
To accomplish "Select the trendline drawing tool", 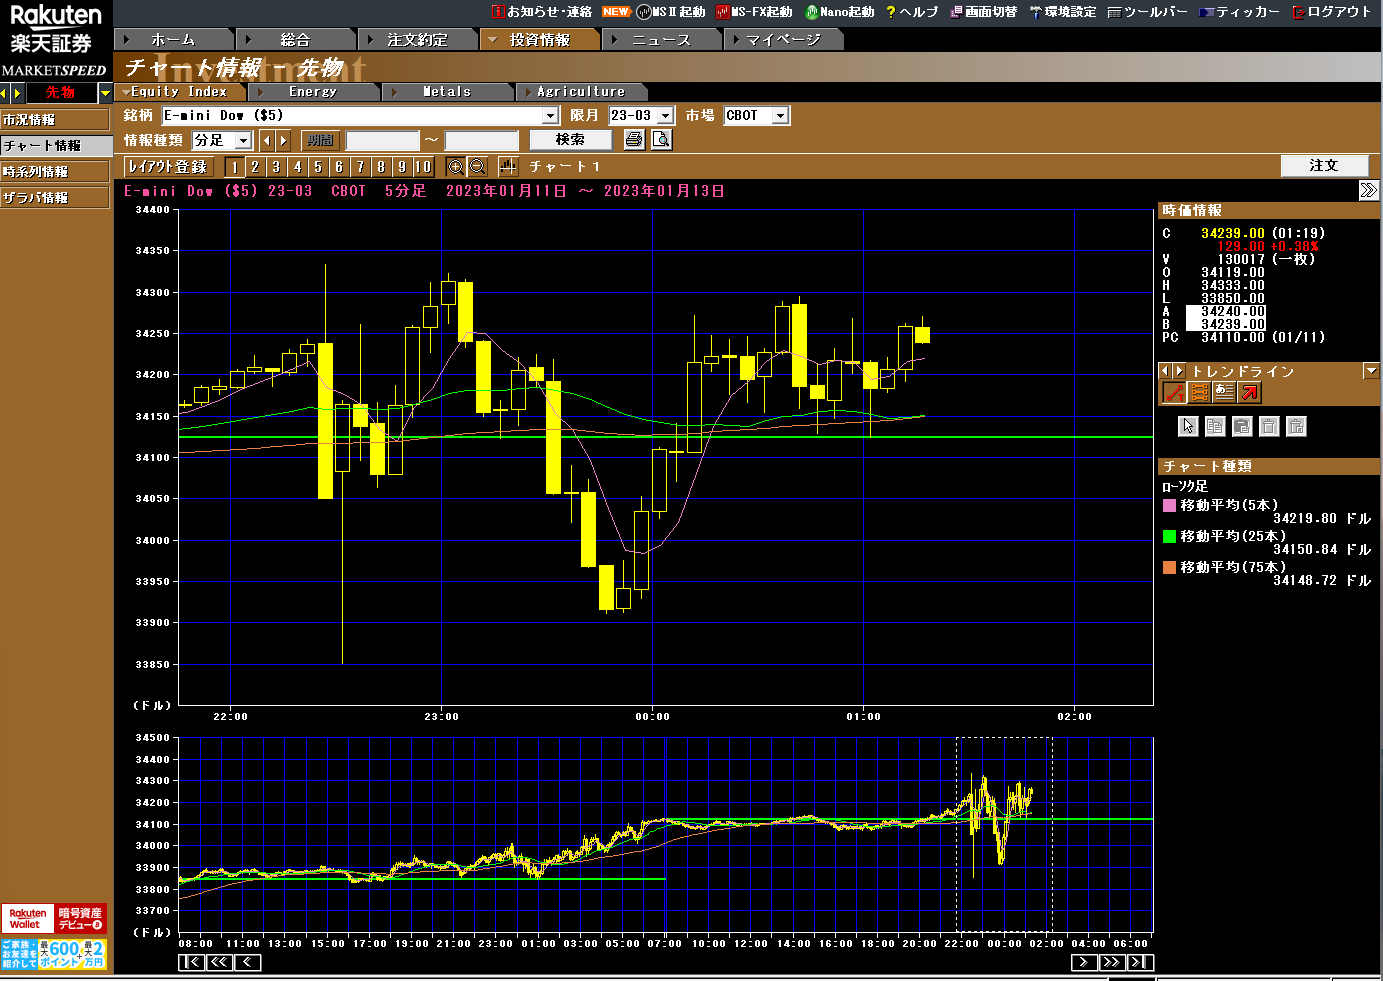I will pos(1174,393).
